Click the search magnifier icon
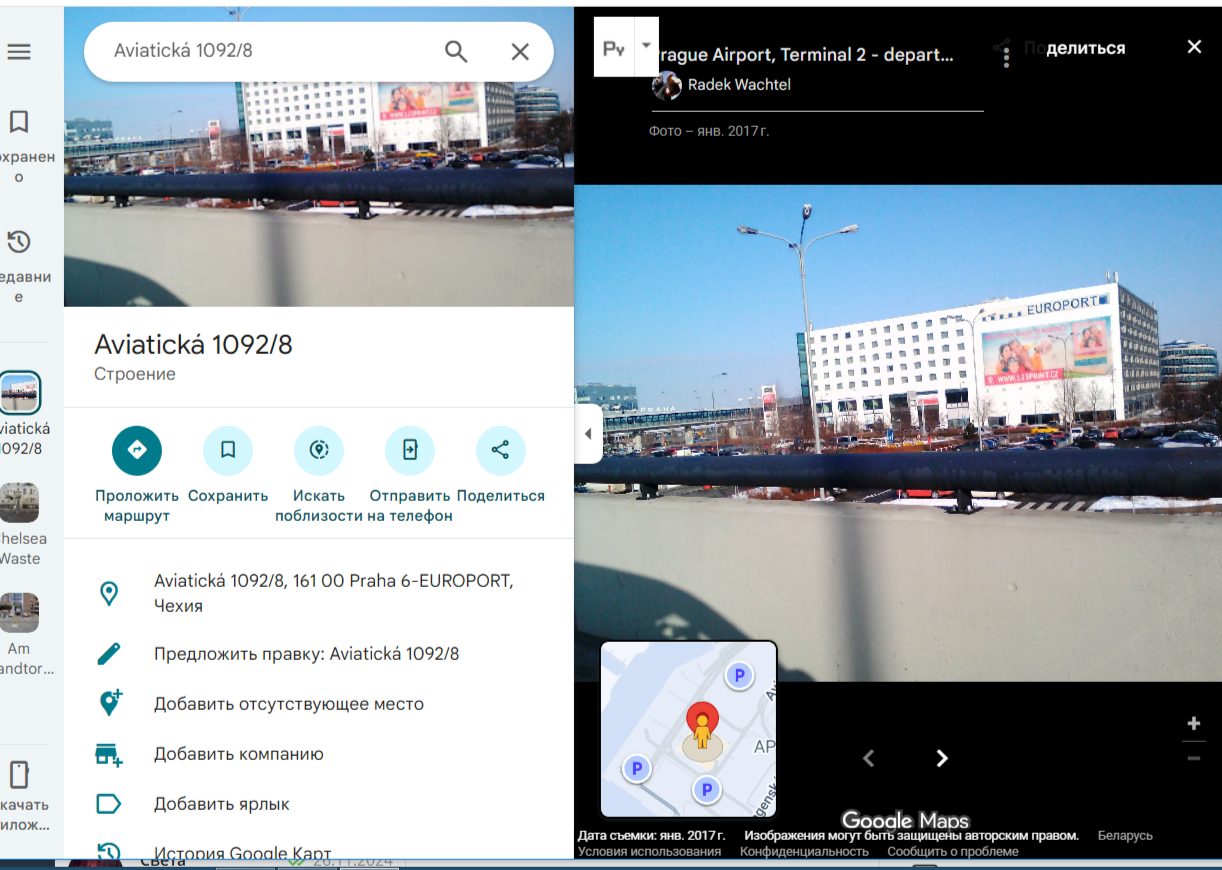This screenshot has height=870, width=1222. pos(456,52)
